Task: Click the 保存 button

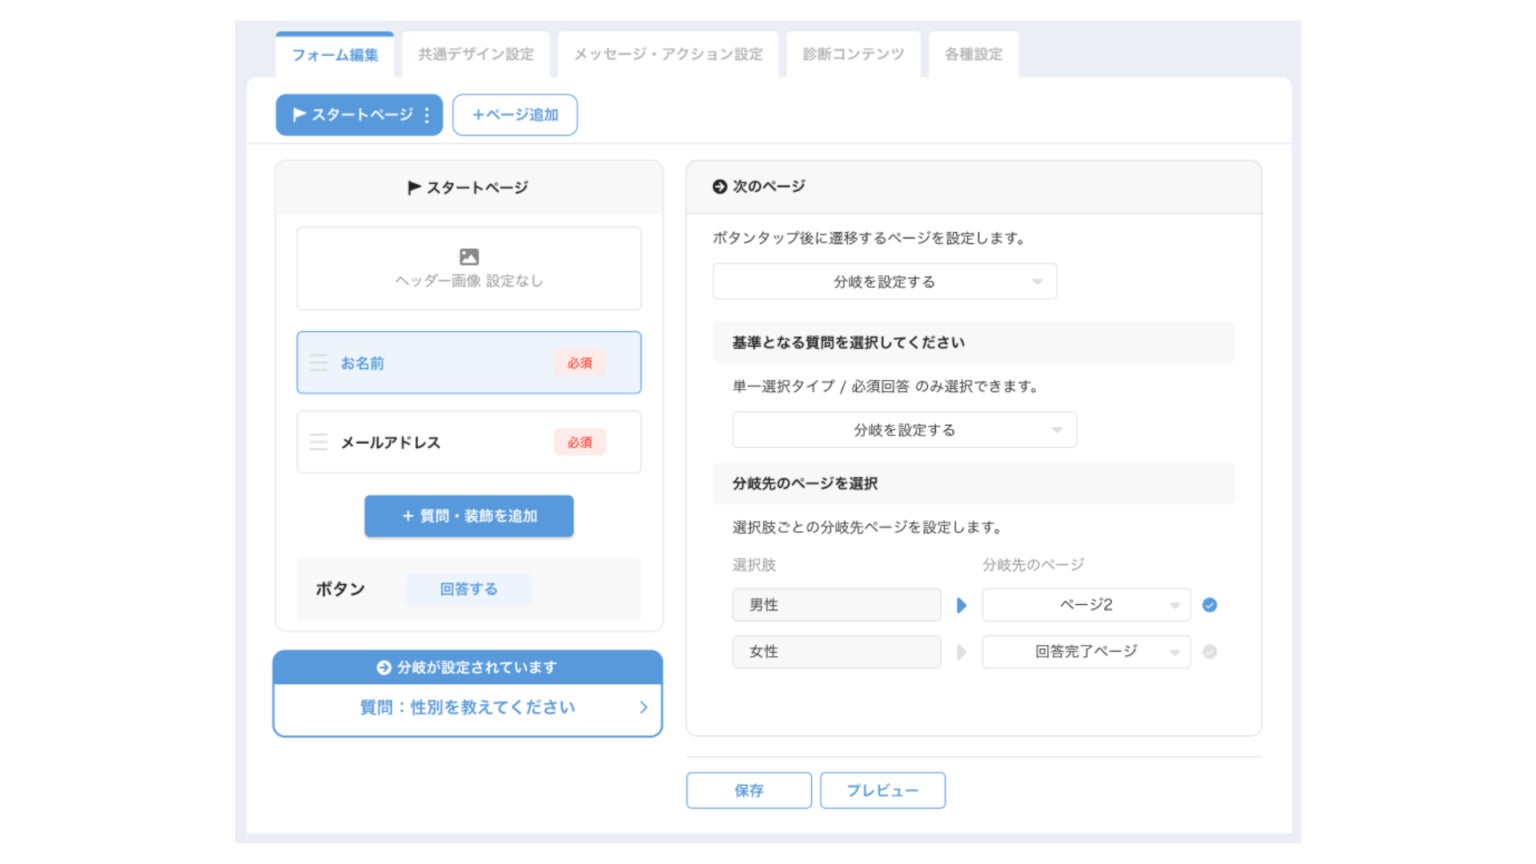Action: [x=748, y=790]
